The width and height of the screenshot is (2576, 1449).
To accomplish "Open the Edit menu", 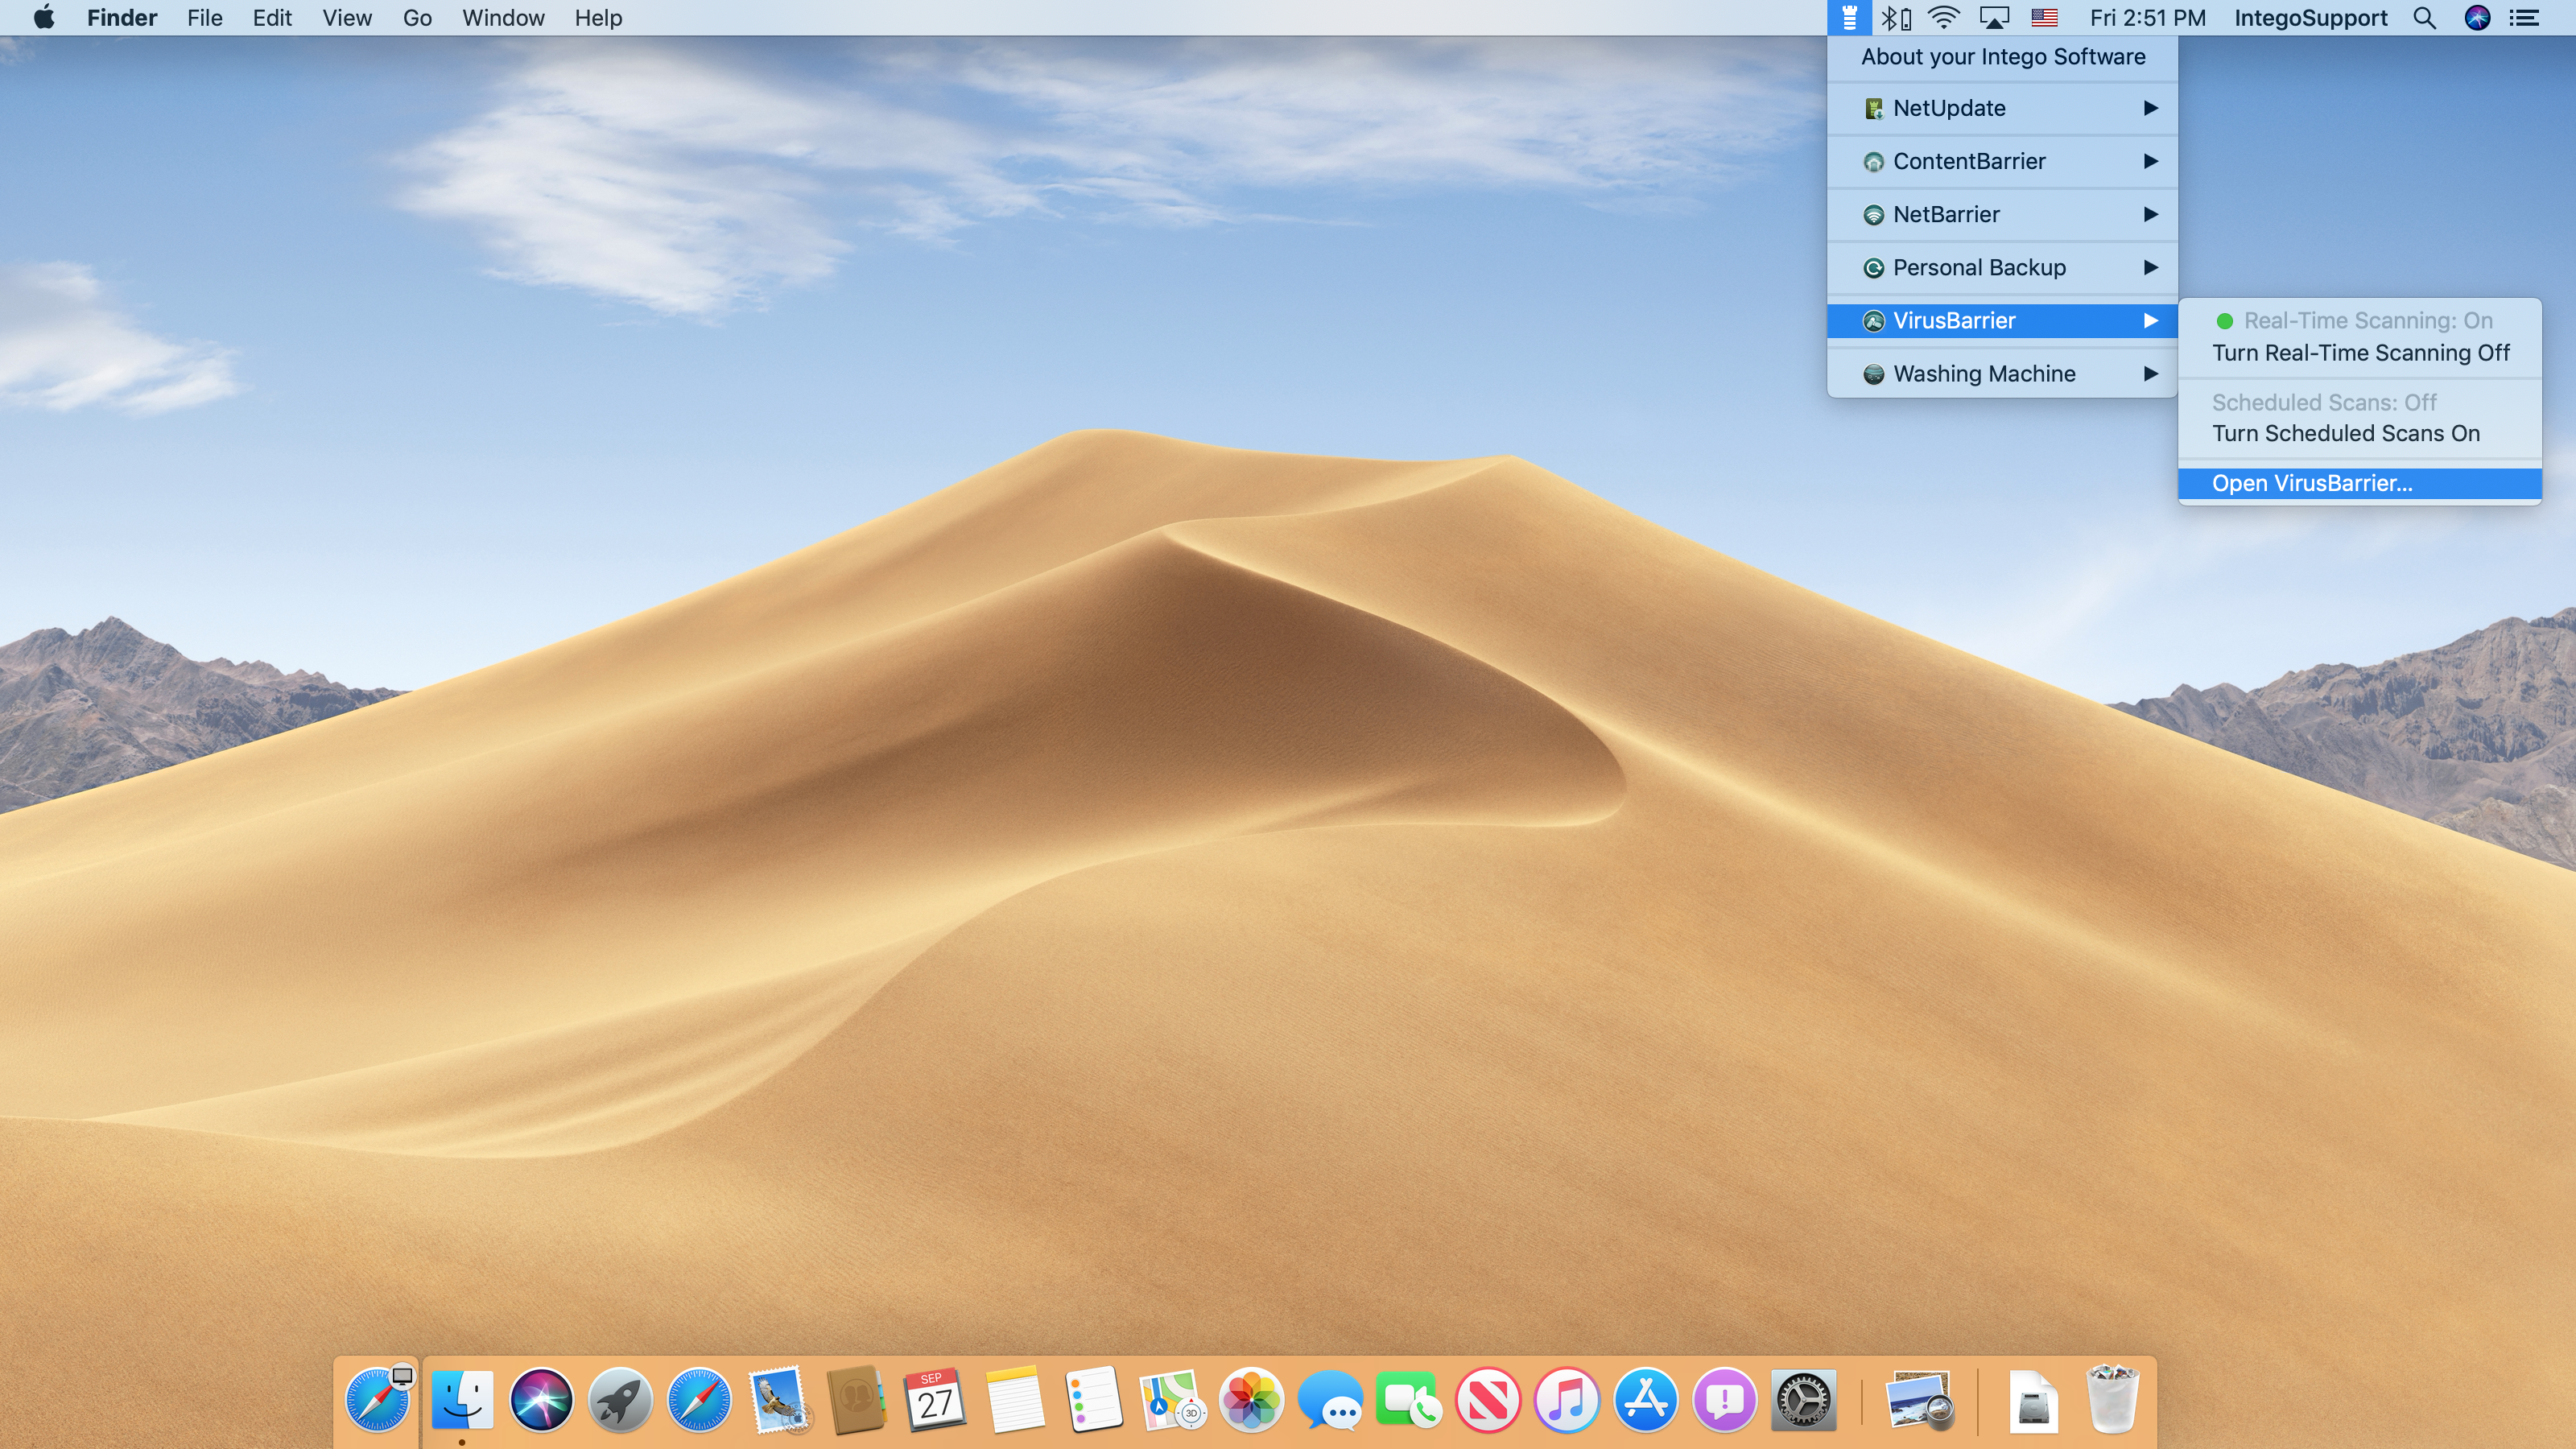I will (x=272, y=18).
